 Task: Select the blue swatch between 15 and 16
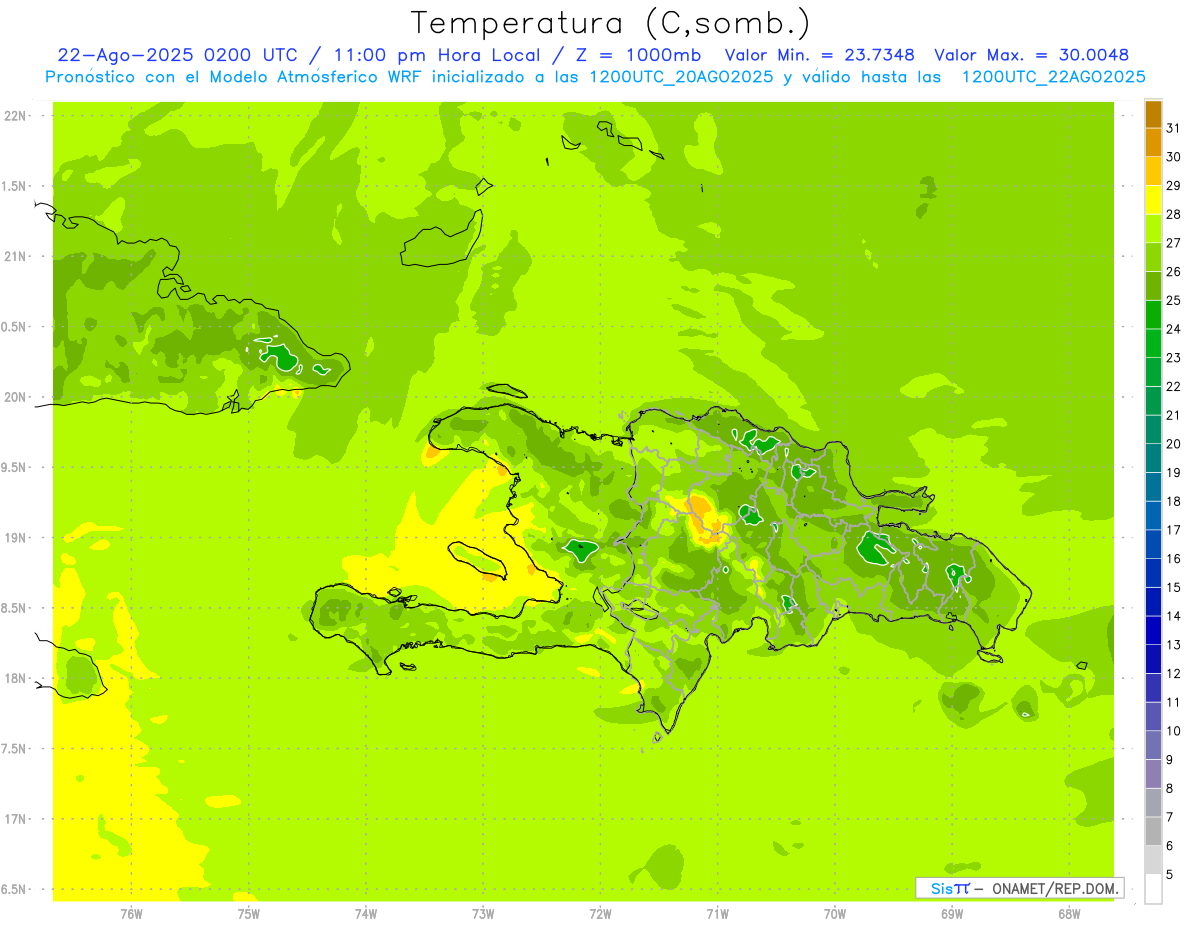(x=1153, y=573)
